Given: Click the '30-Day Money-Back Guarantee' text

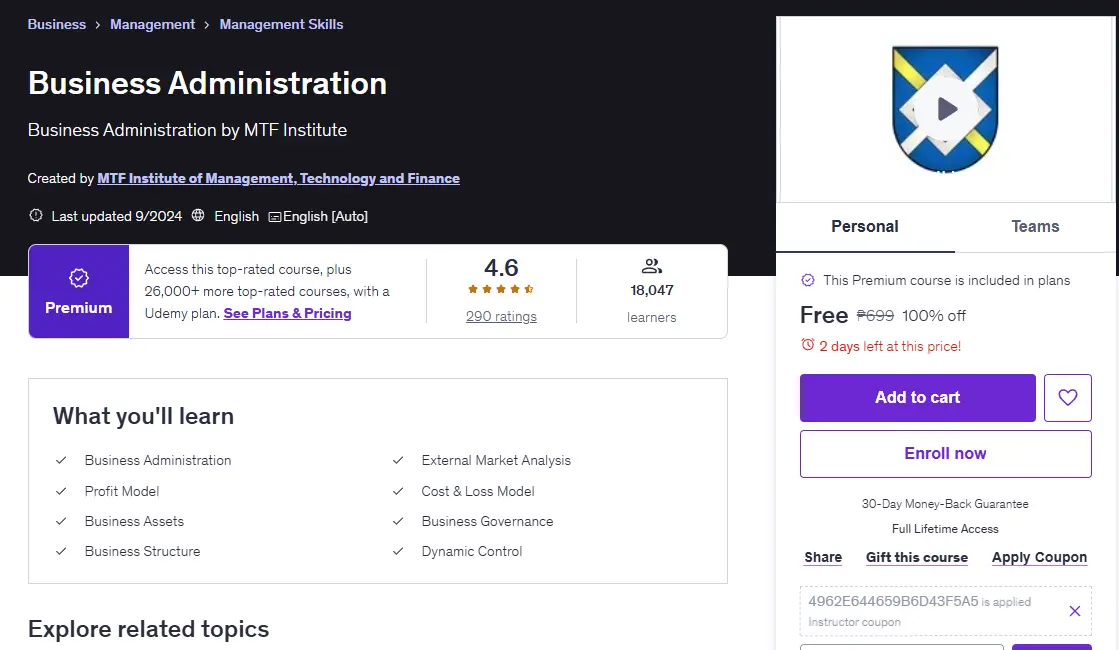Looking at the screenshot, I should coord(945,504).
